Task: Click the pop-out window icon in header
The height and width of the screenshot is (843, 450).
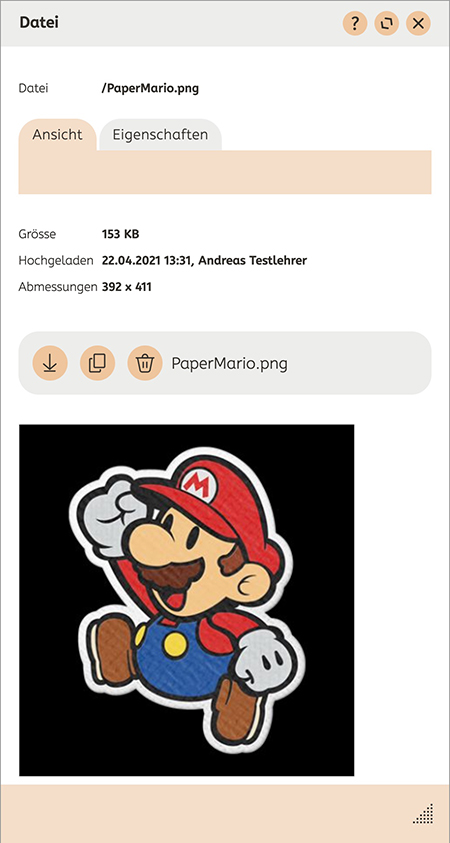Action: (387, 24)
